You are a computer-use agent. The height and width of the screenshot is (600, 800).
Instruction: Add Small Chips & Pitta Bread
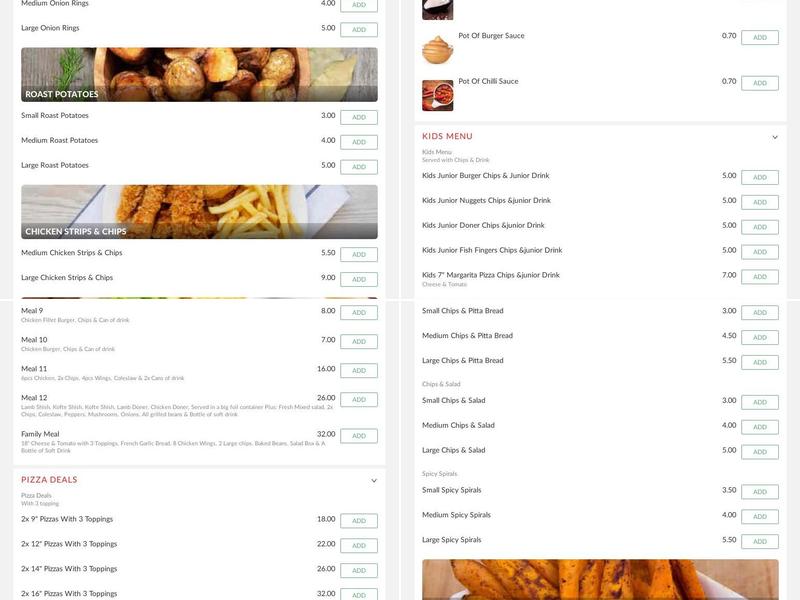click(761, 311)
